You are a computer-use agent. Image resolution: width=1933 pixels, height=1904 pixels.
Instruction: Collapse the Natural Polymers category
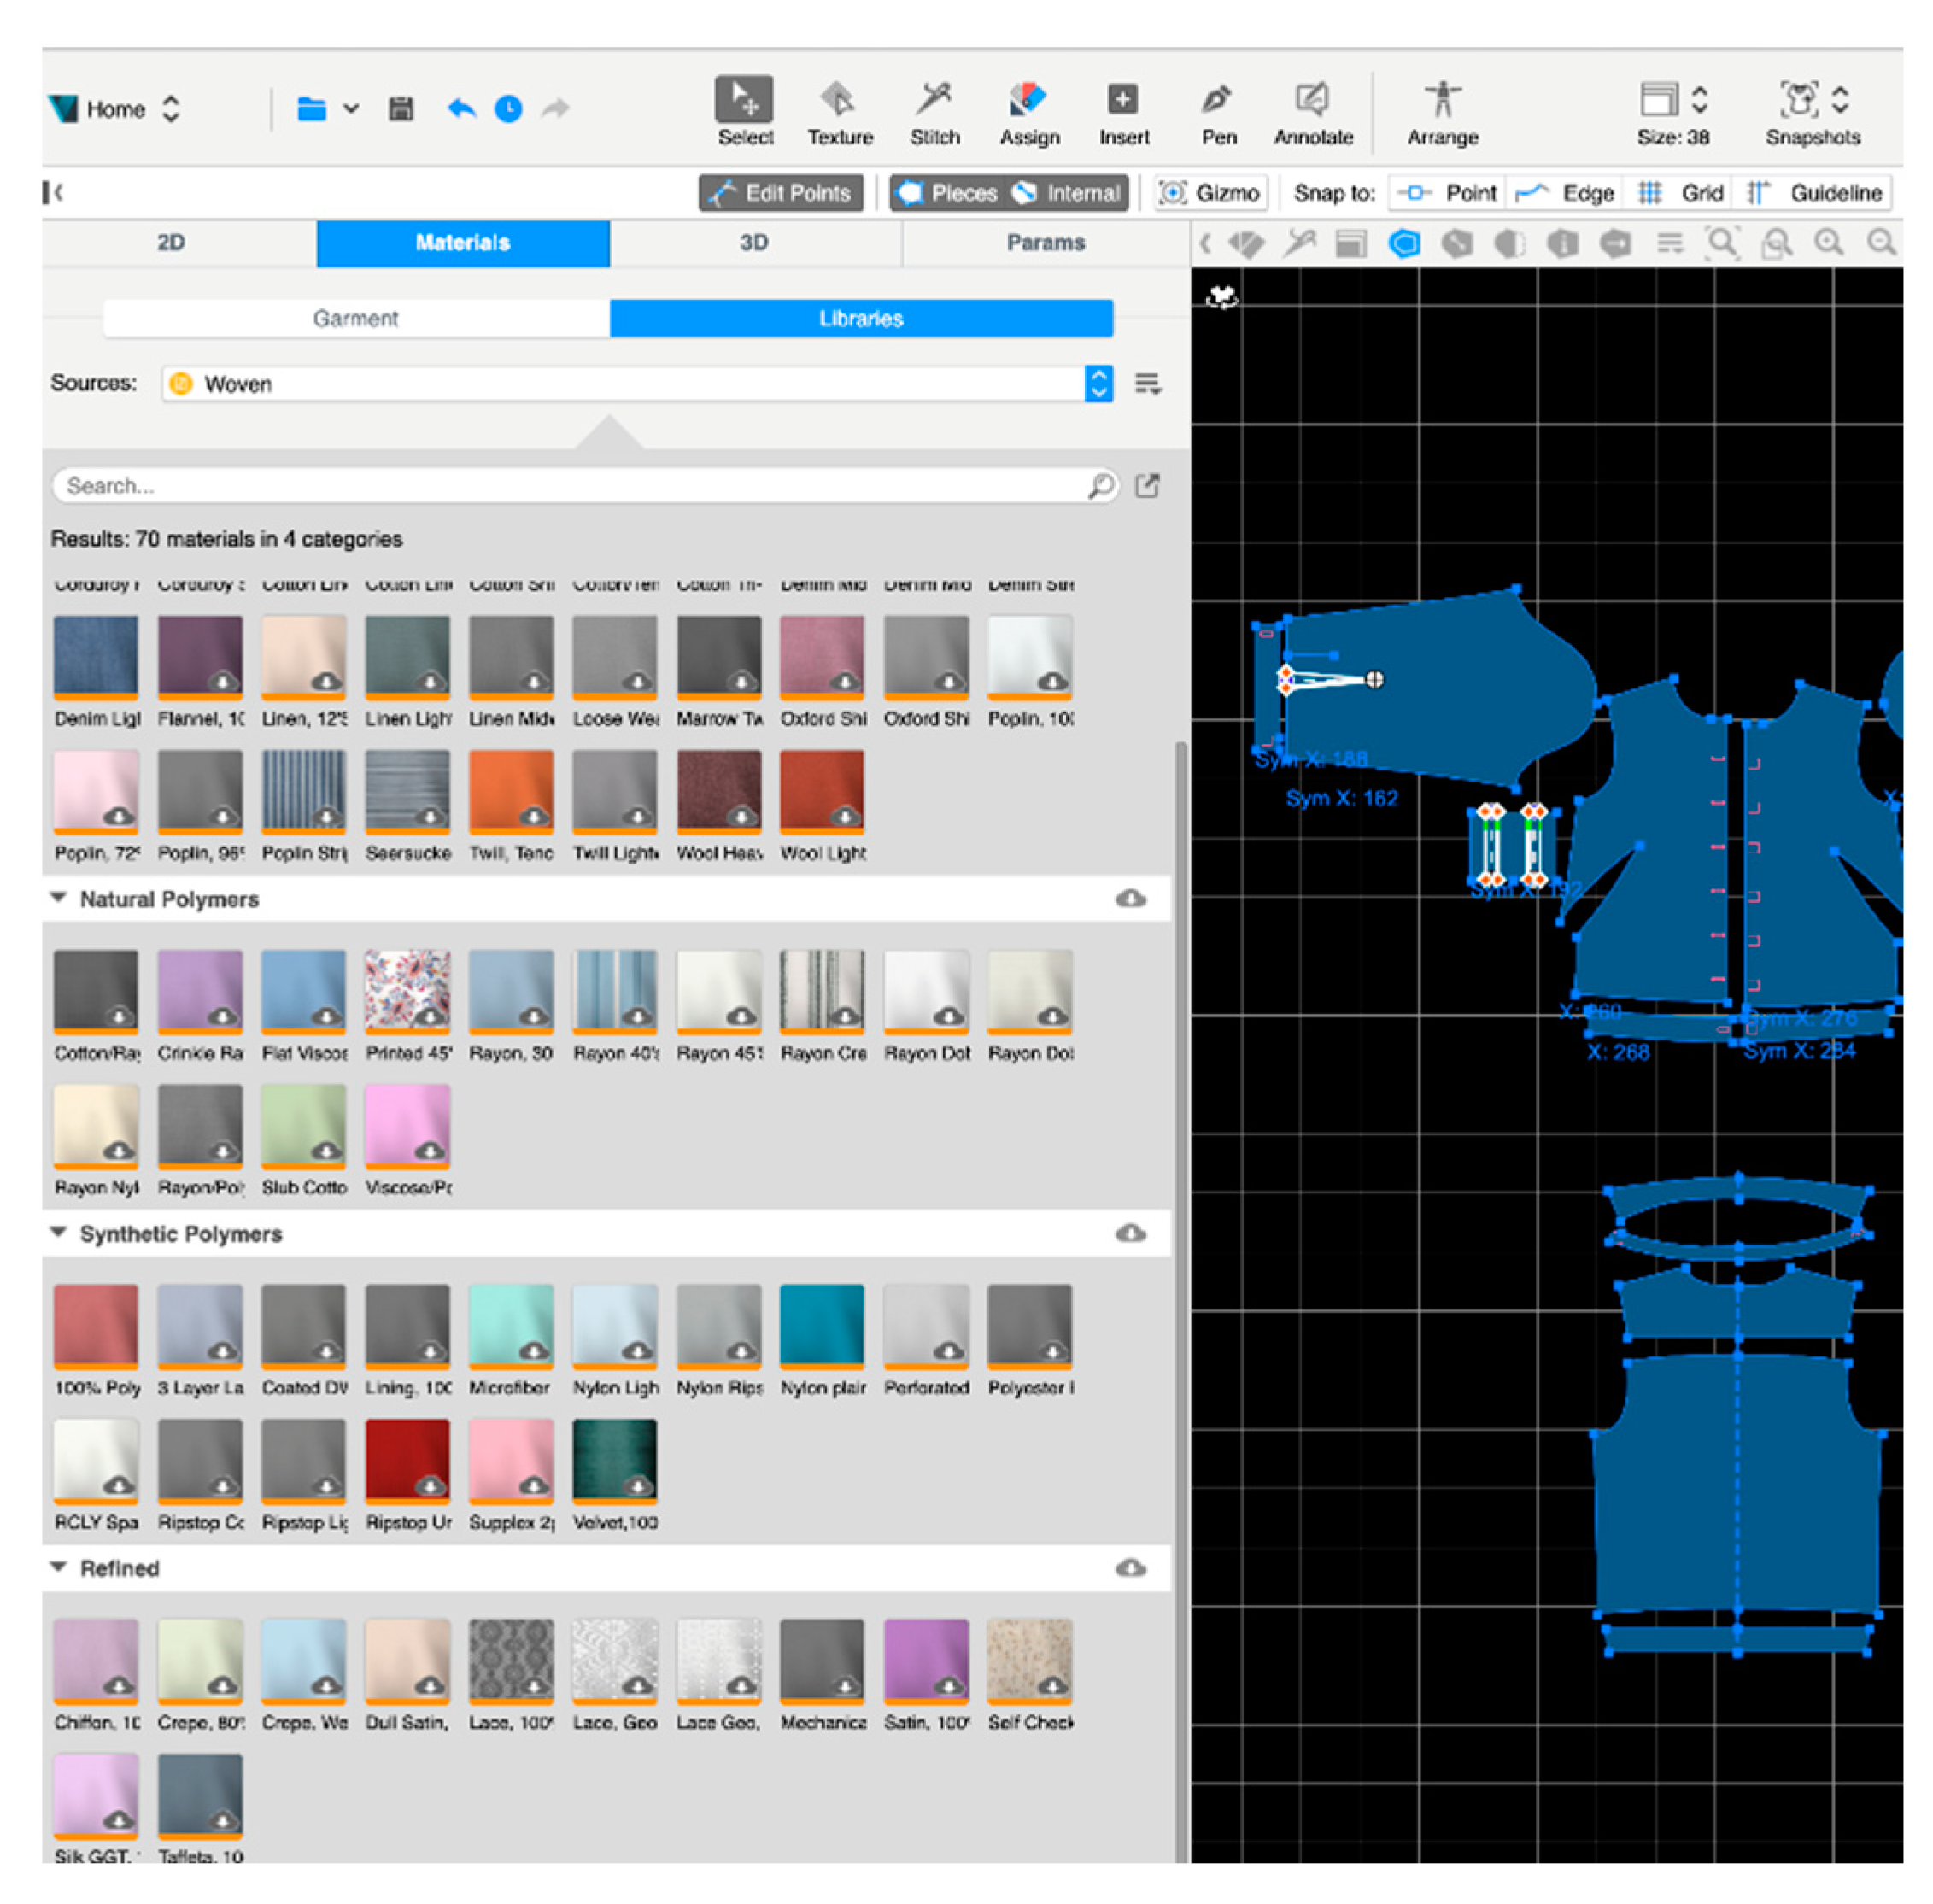point(58,897)
